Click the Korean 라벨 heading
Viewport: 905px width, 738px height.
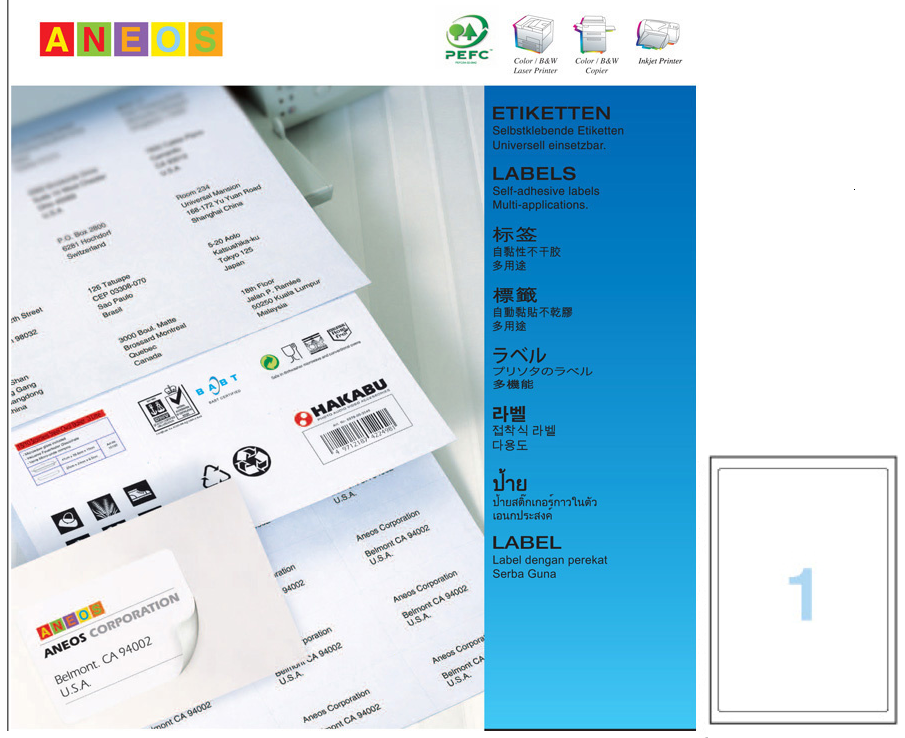click(x=509, y=414)
